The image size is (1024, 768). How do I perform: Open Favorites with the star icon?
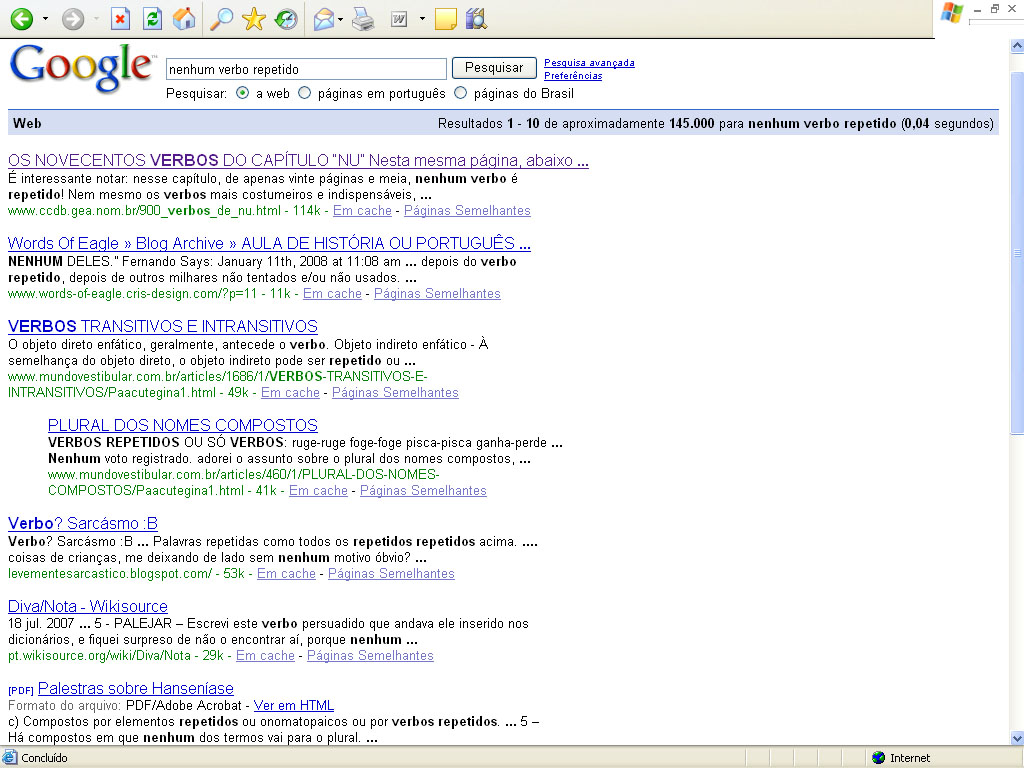(x=254, y=19)
